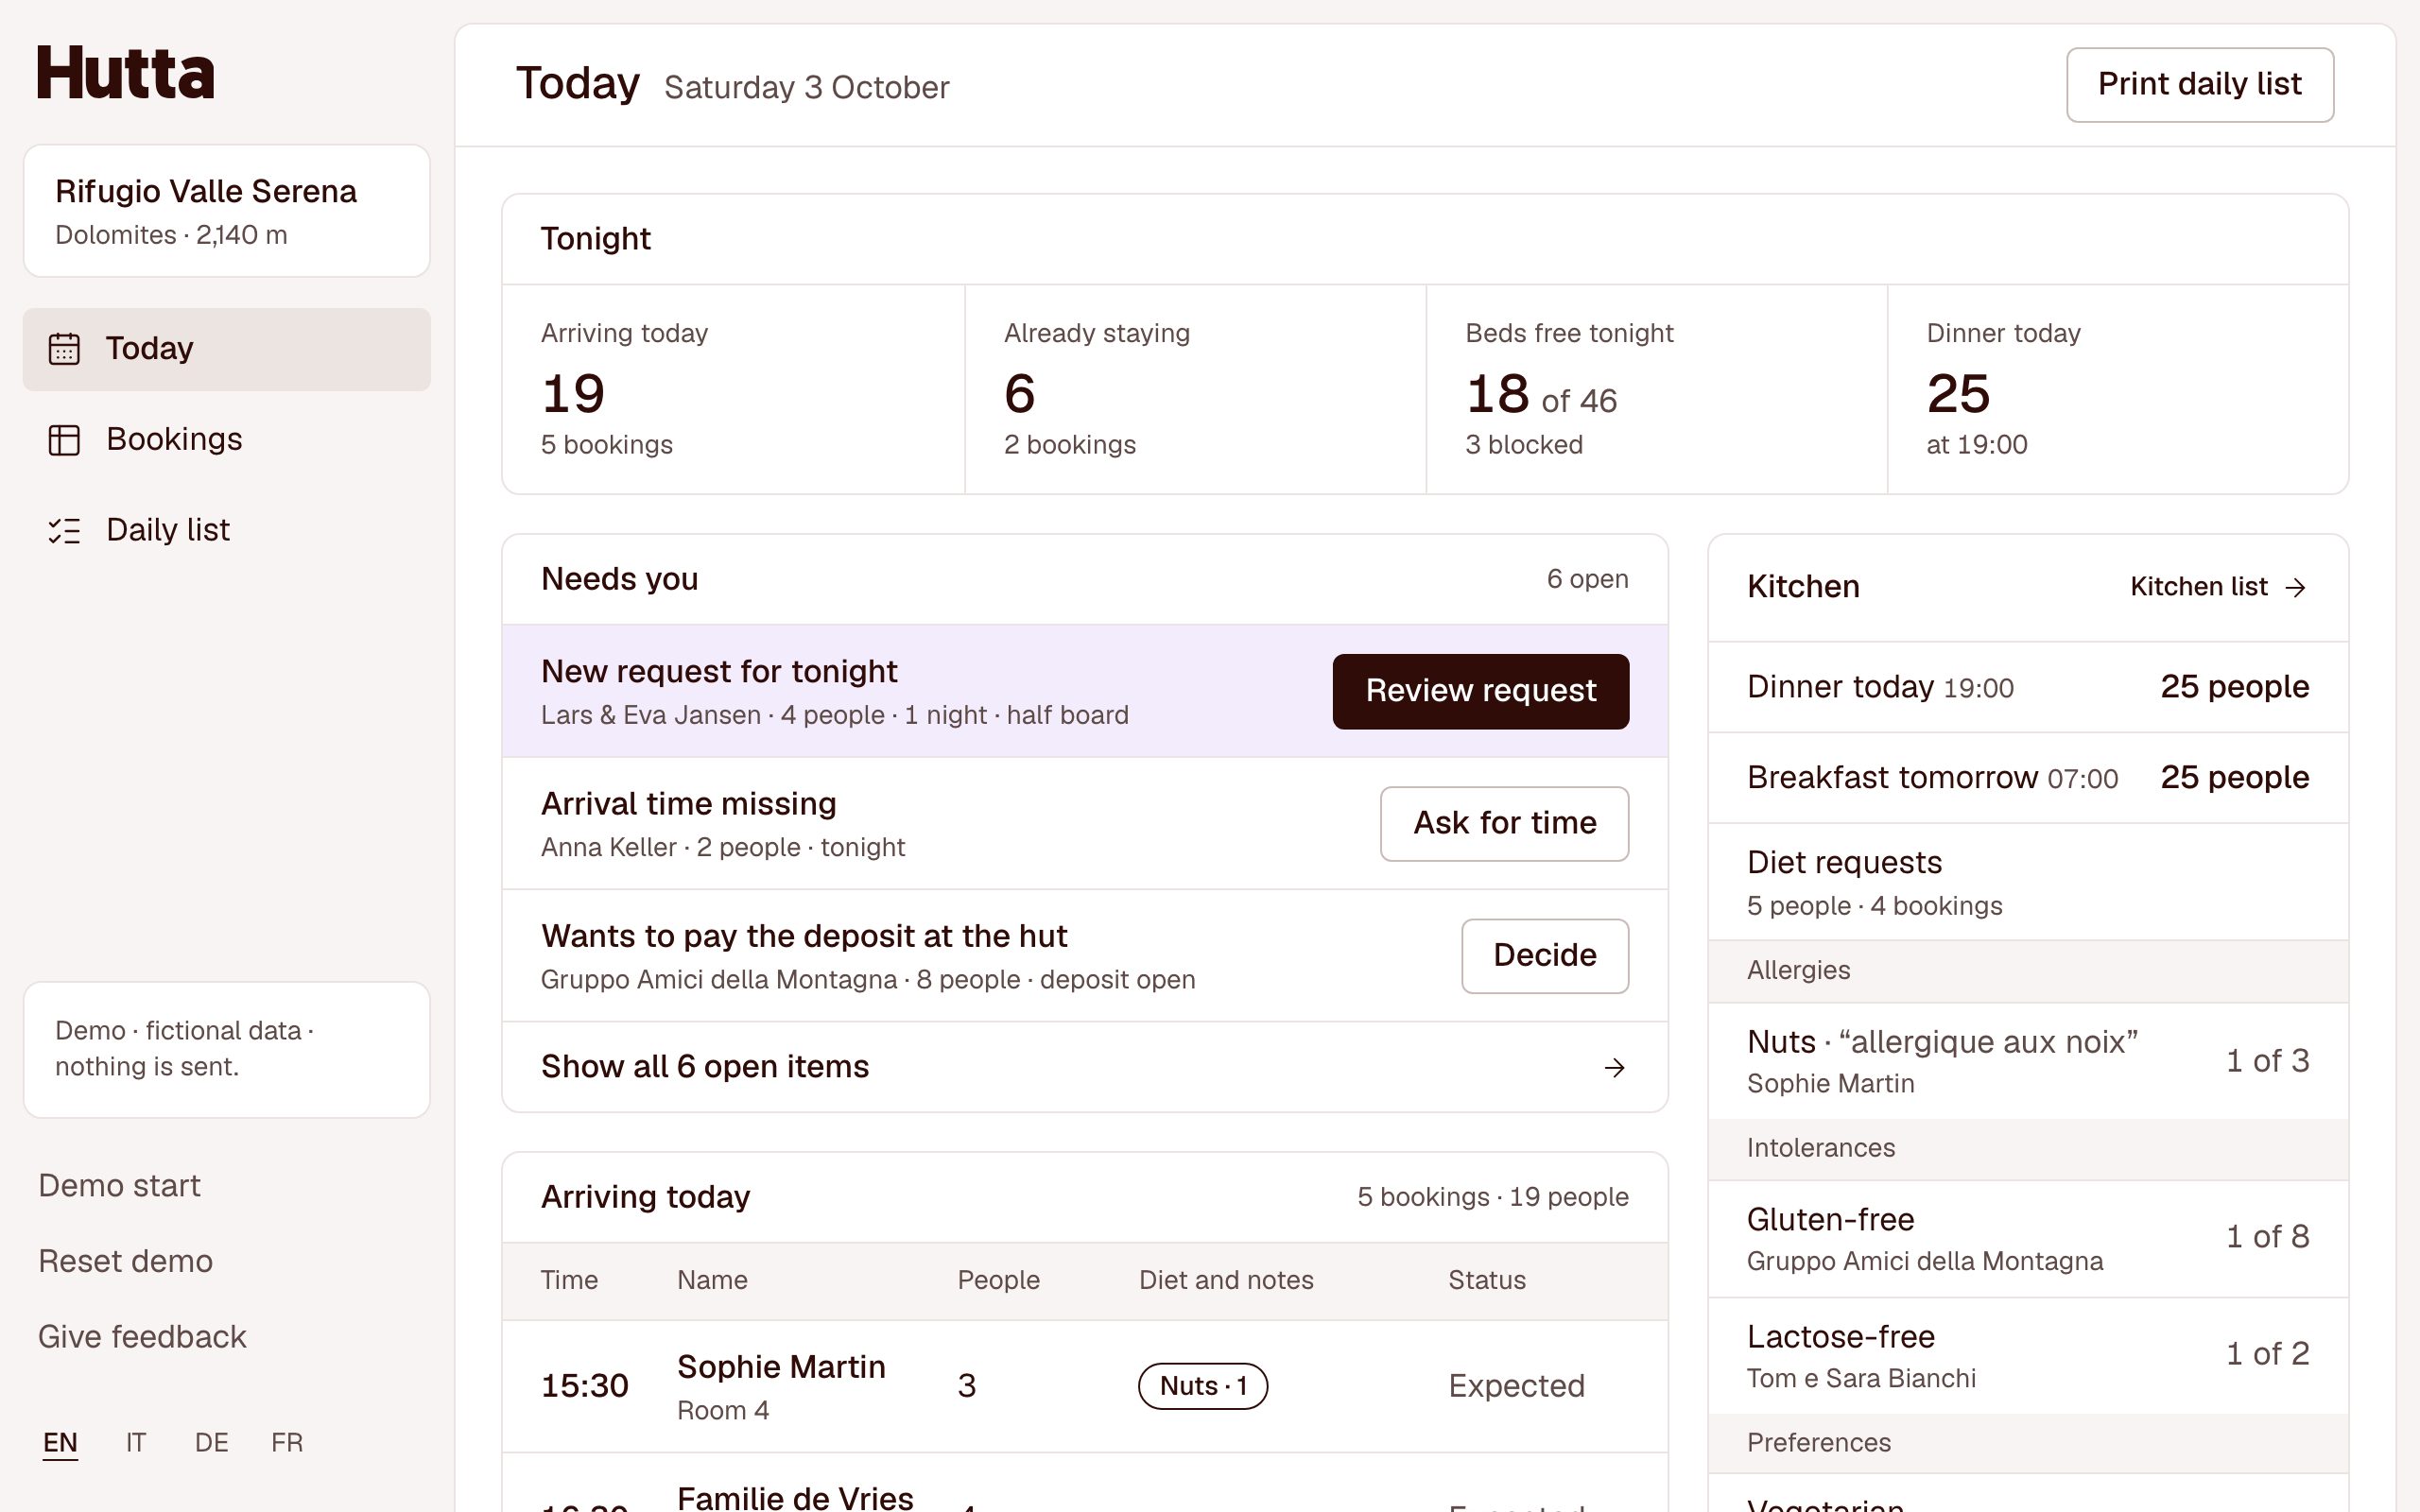
Task: Click the Gluten-free intolerance row
Action: coord(2028,1239)
